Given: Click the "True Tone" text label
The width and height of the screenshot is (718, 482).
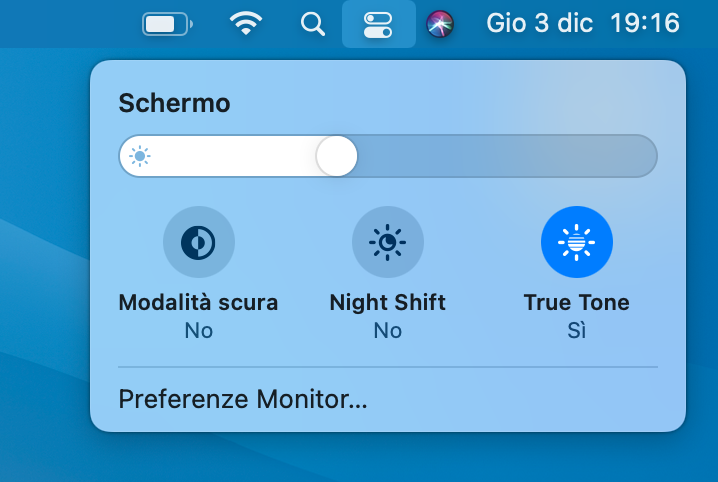Looking at the screenshot, I should coord(576,302).
